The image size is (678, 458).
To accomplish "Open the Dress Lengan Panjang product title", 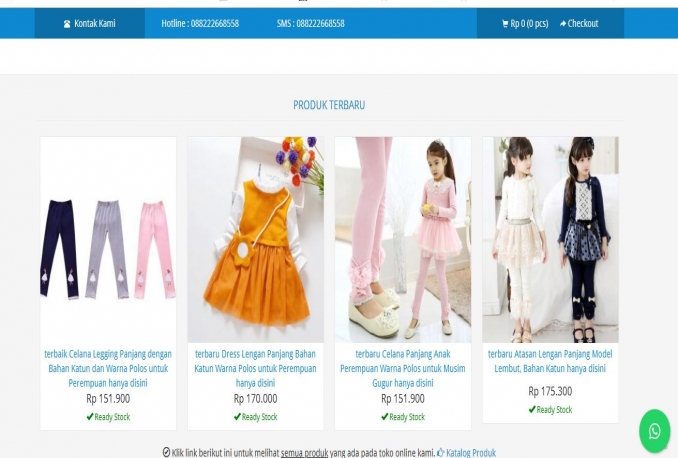I will click(255, 368).
